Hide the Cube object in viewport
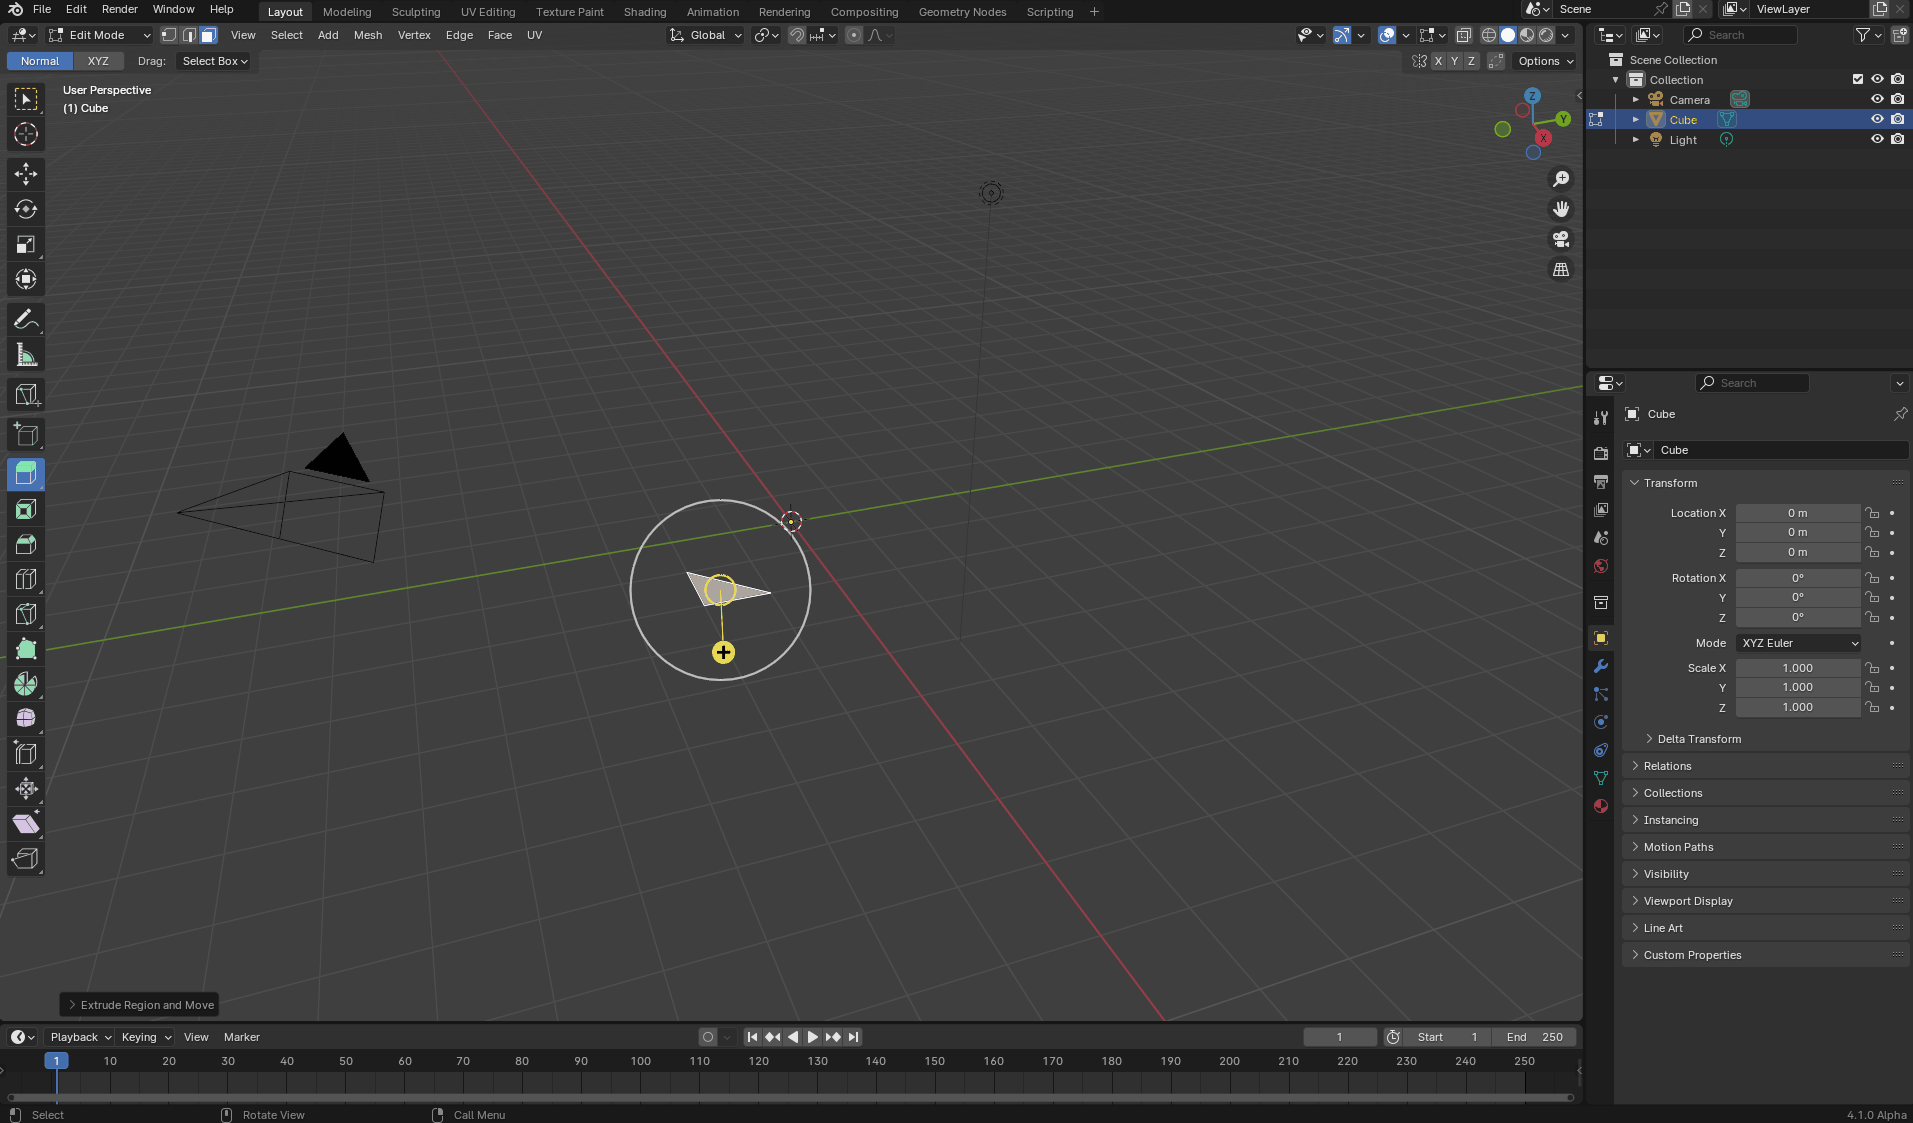Viewport: 1913px width, 1123px height. click(x=1877, y=119)
